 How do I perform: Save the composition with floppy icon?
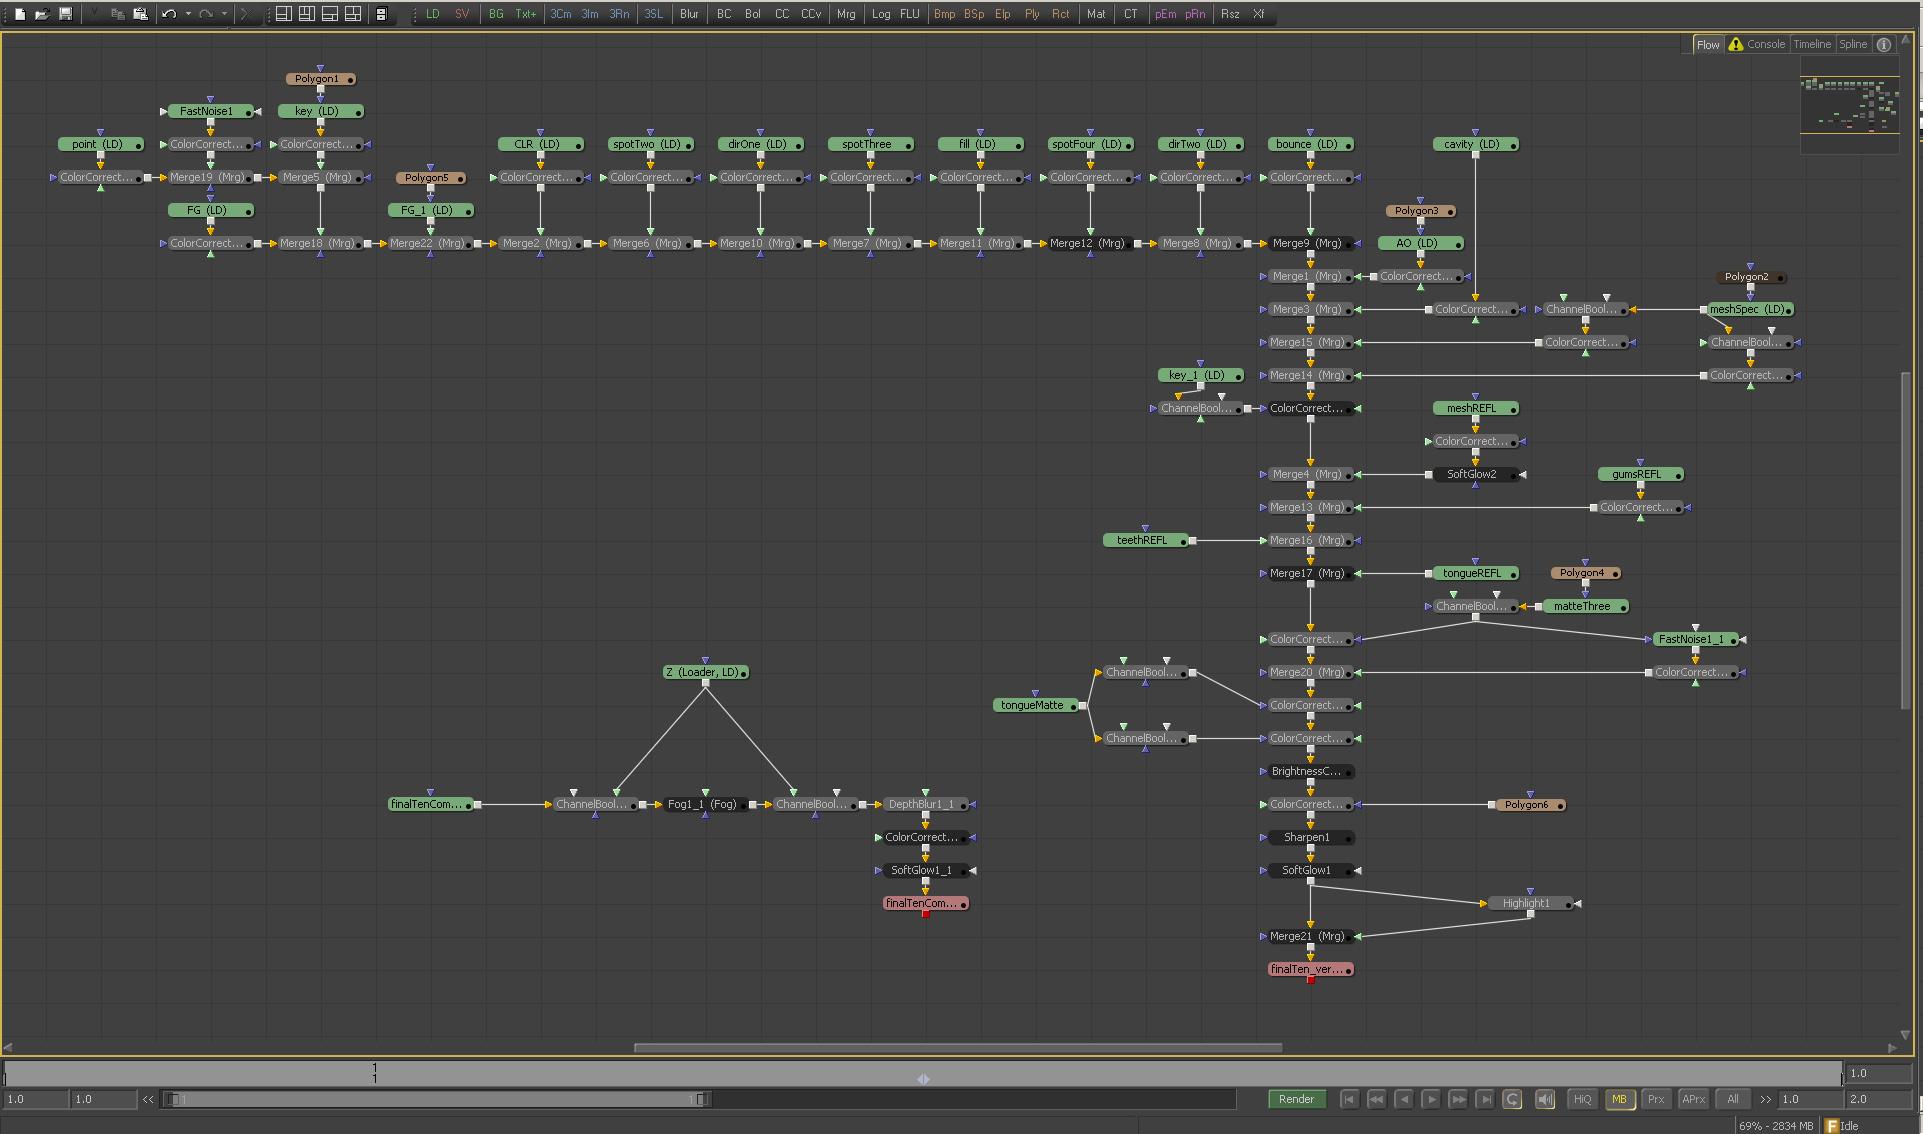coord(65,14)
